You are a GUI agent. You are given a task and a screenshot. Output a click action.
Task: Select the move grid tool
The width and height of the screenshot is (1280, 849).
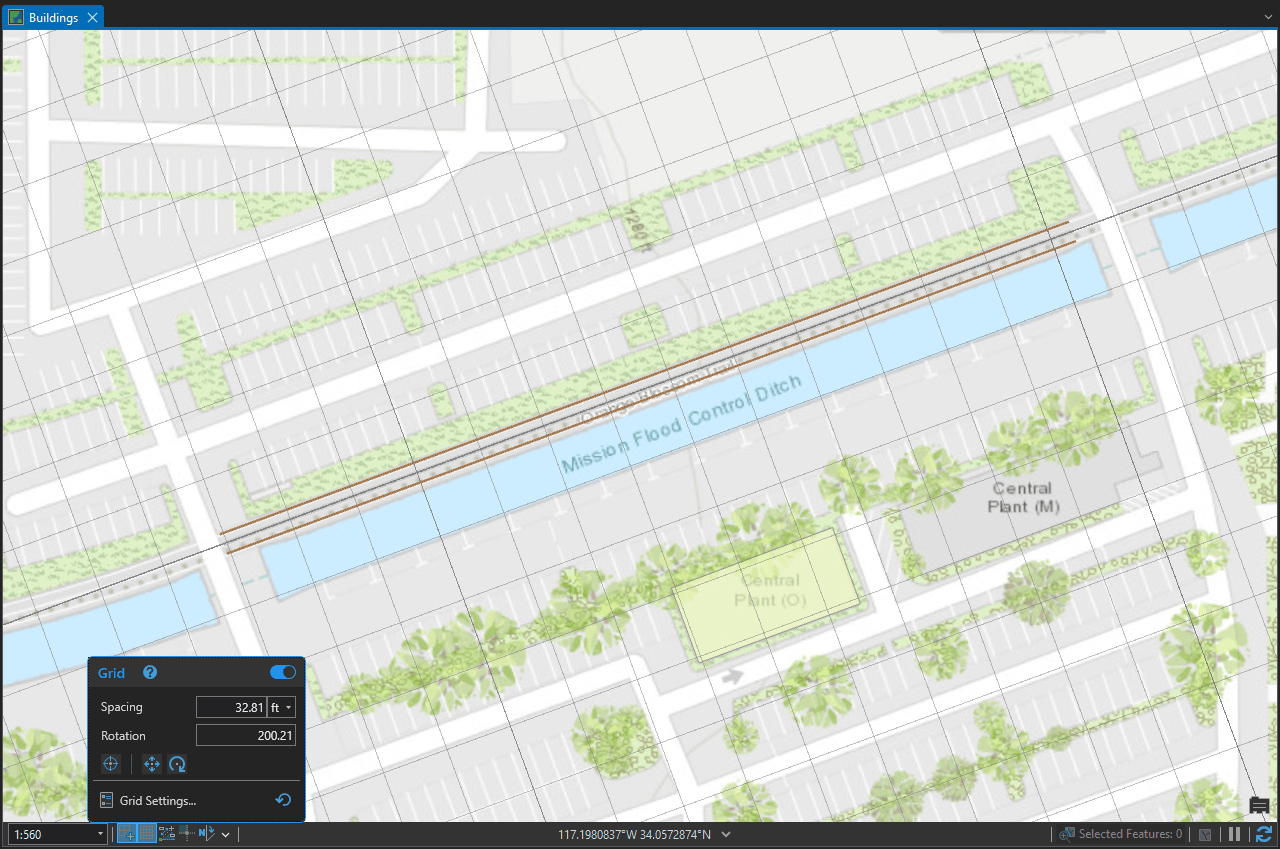pos(152,764)
